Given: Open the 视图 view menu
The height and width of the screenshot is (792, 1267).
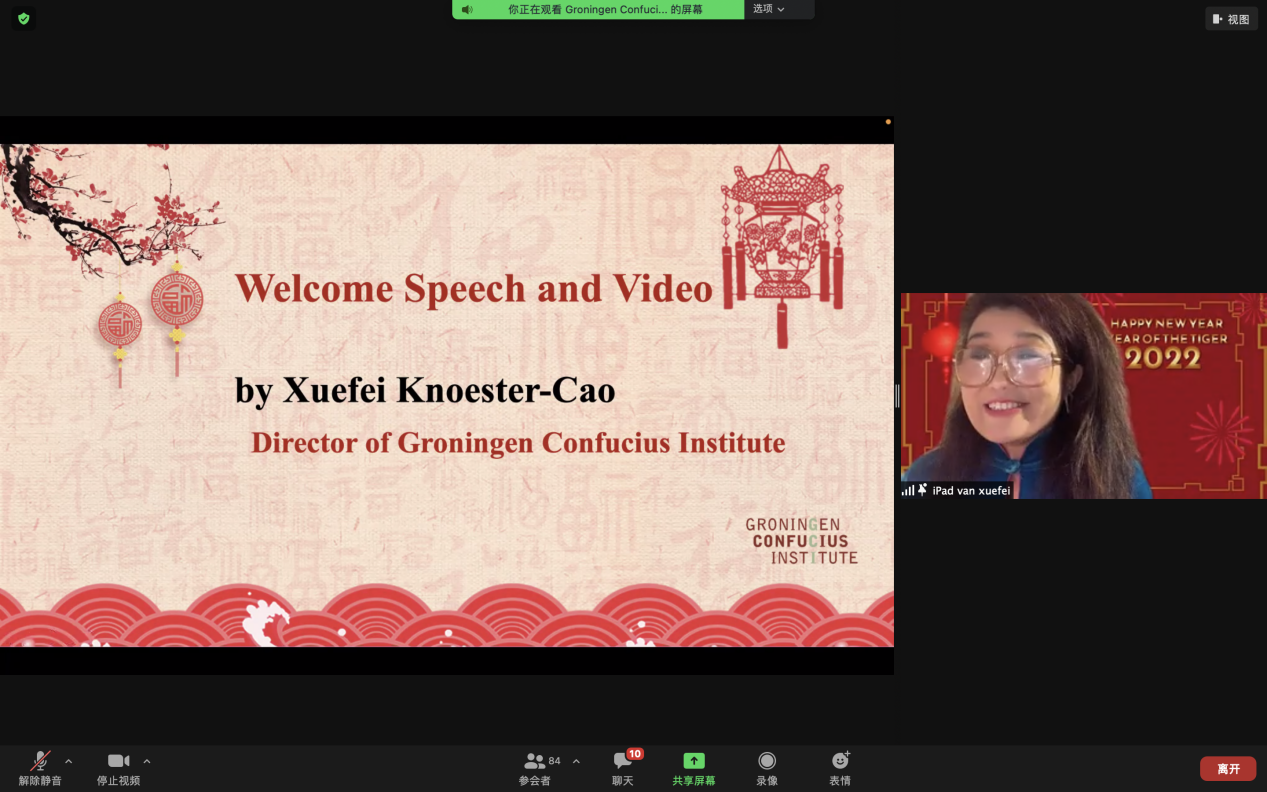Looking at the screenshot, I should click(x=1231, y=19).
